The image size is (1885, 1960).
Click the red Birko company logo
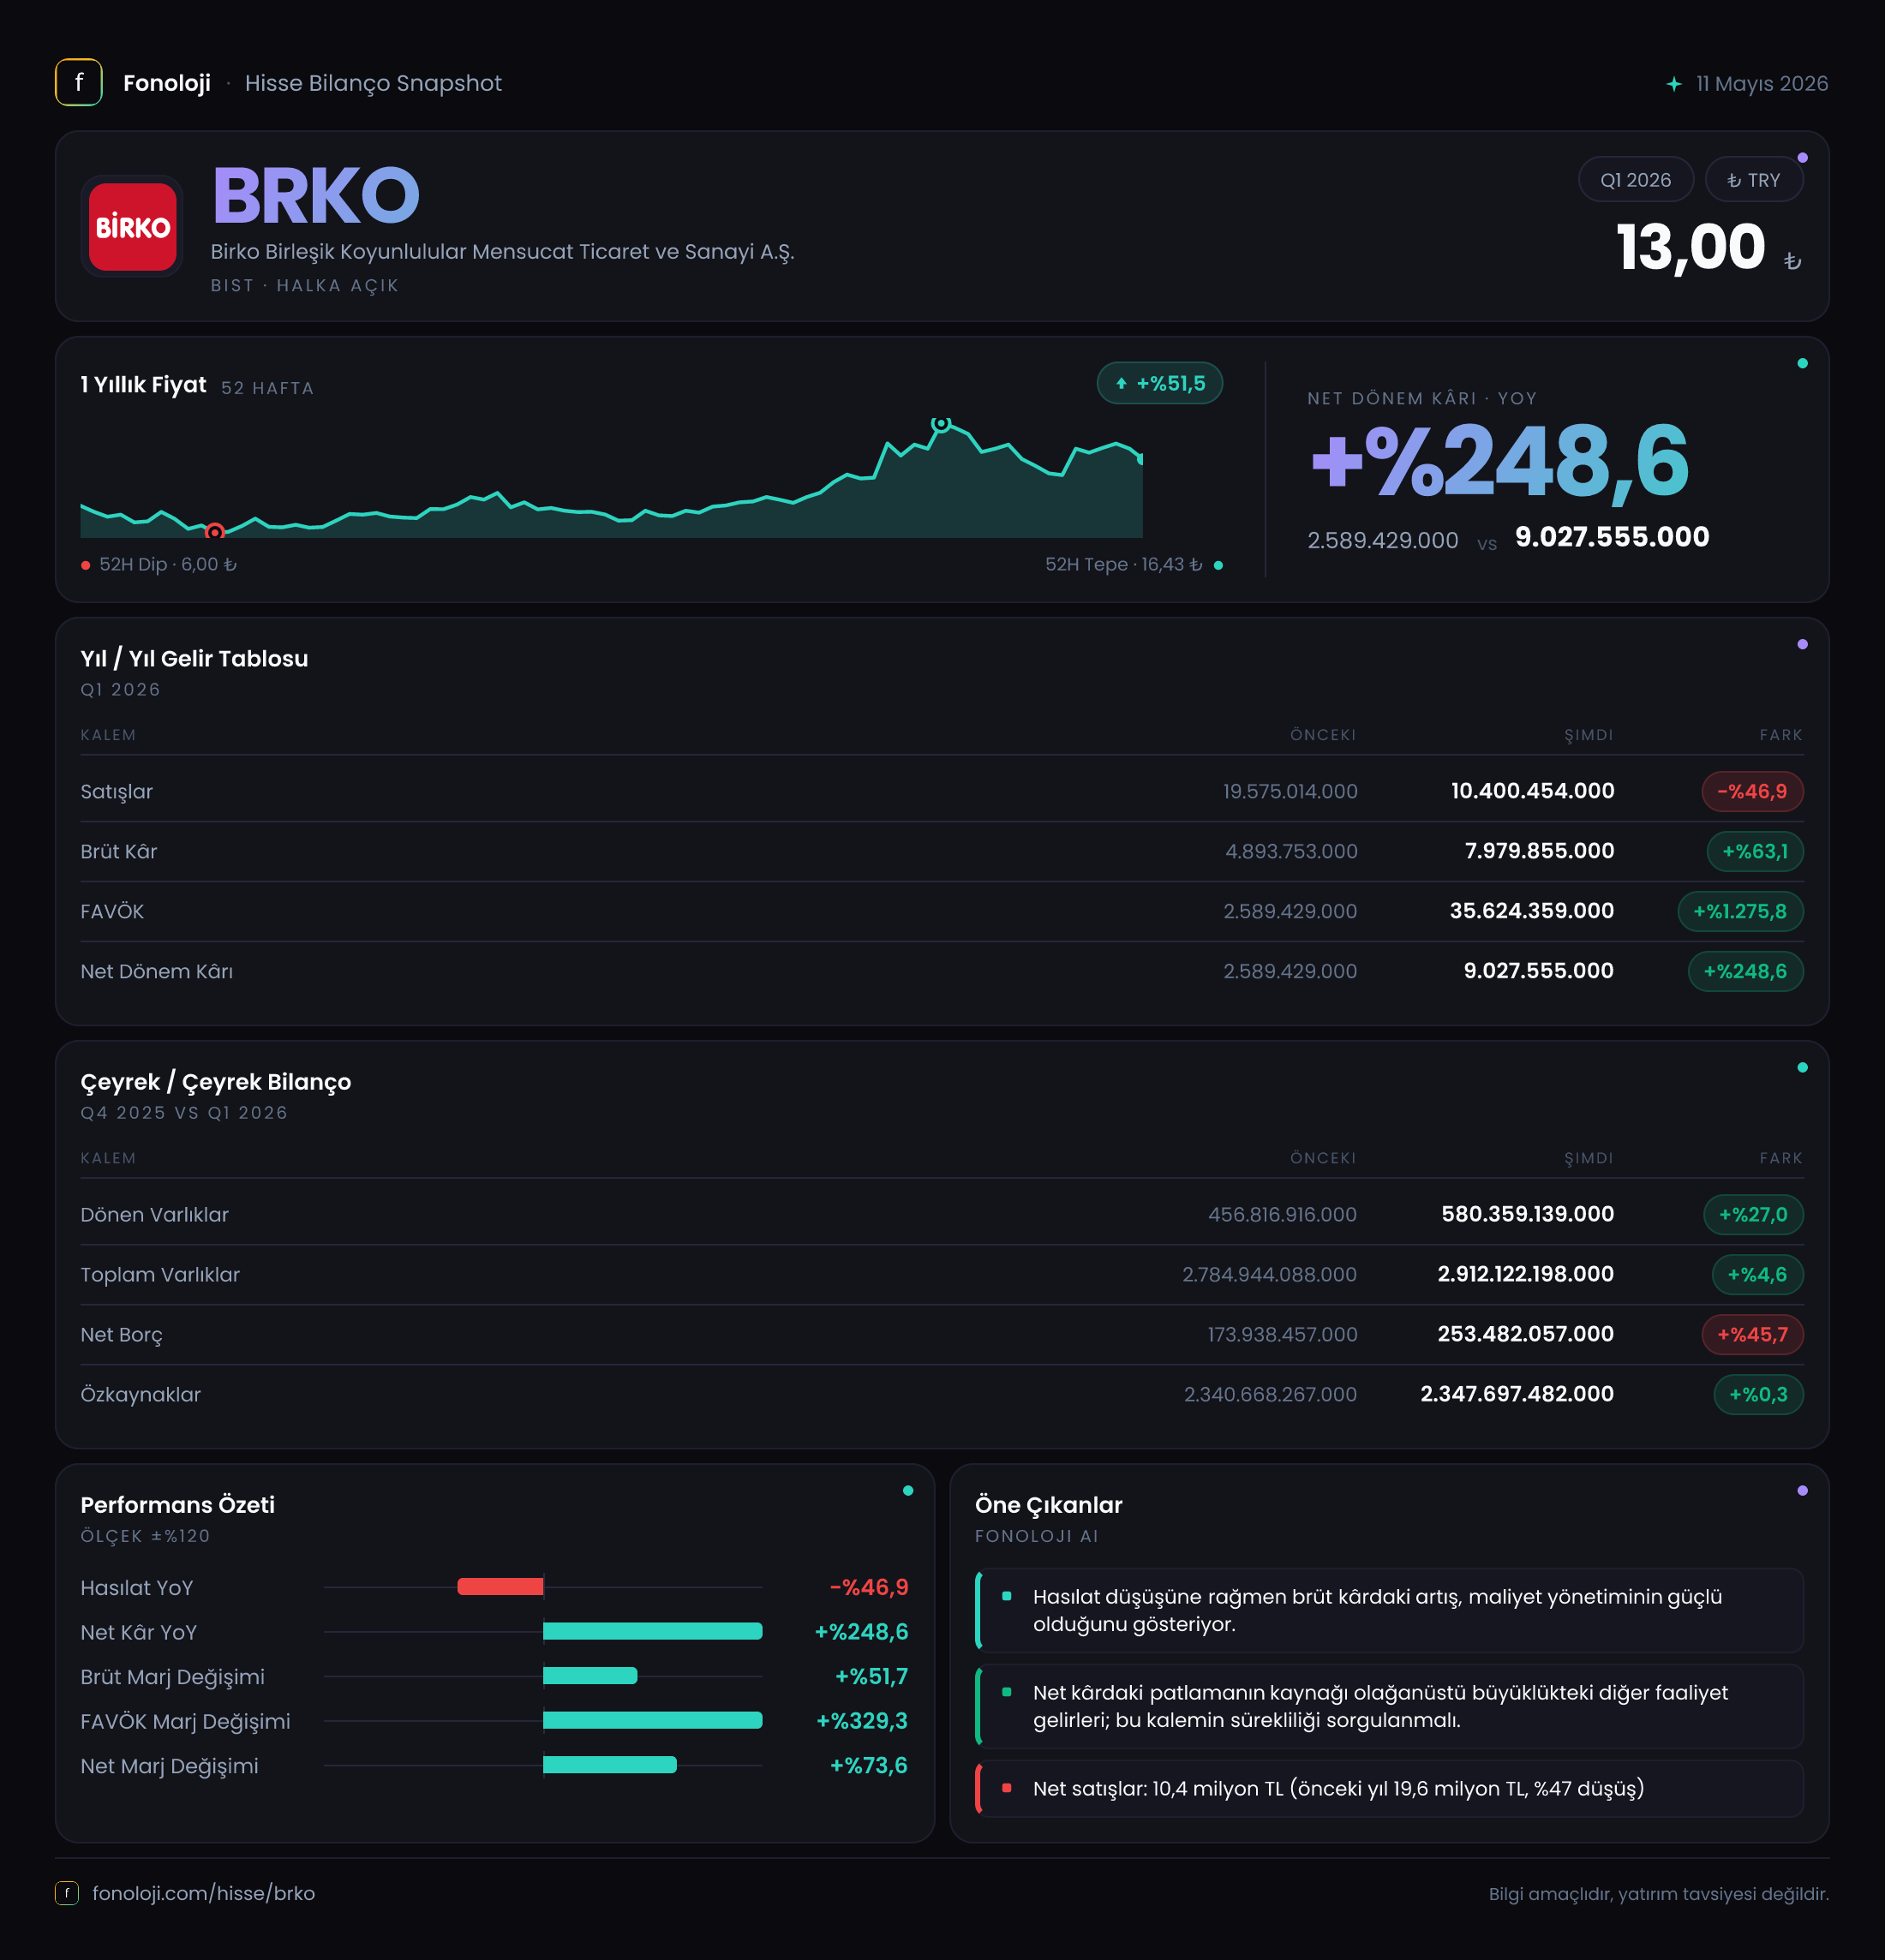132,226
